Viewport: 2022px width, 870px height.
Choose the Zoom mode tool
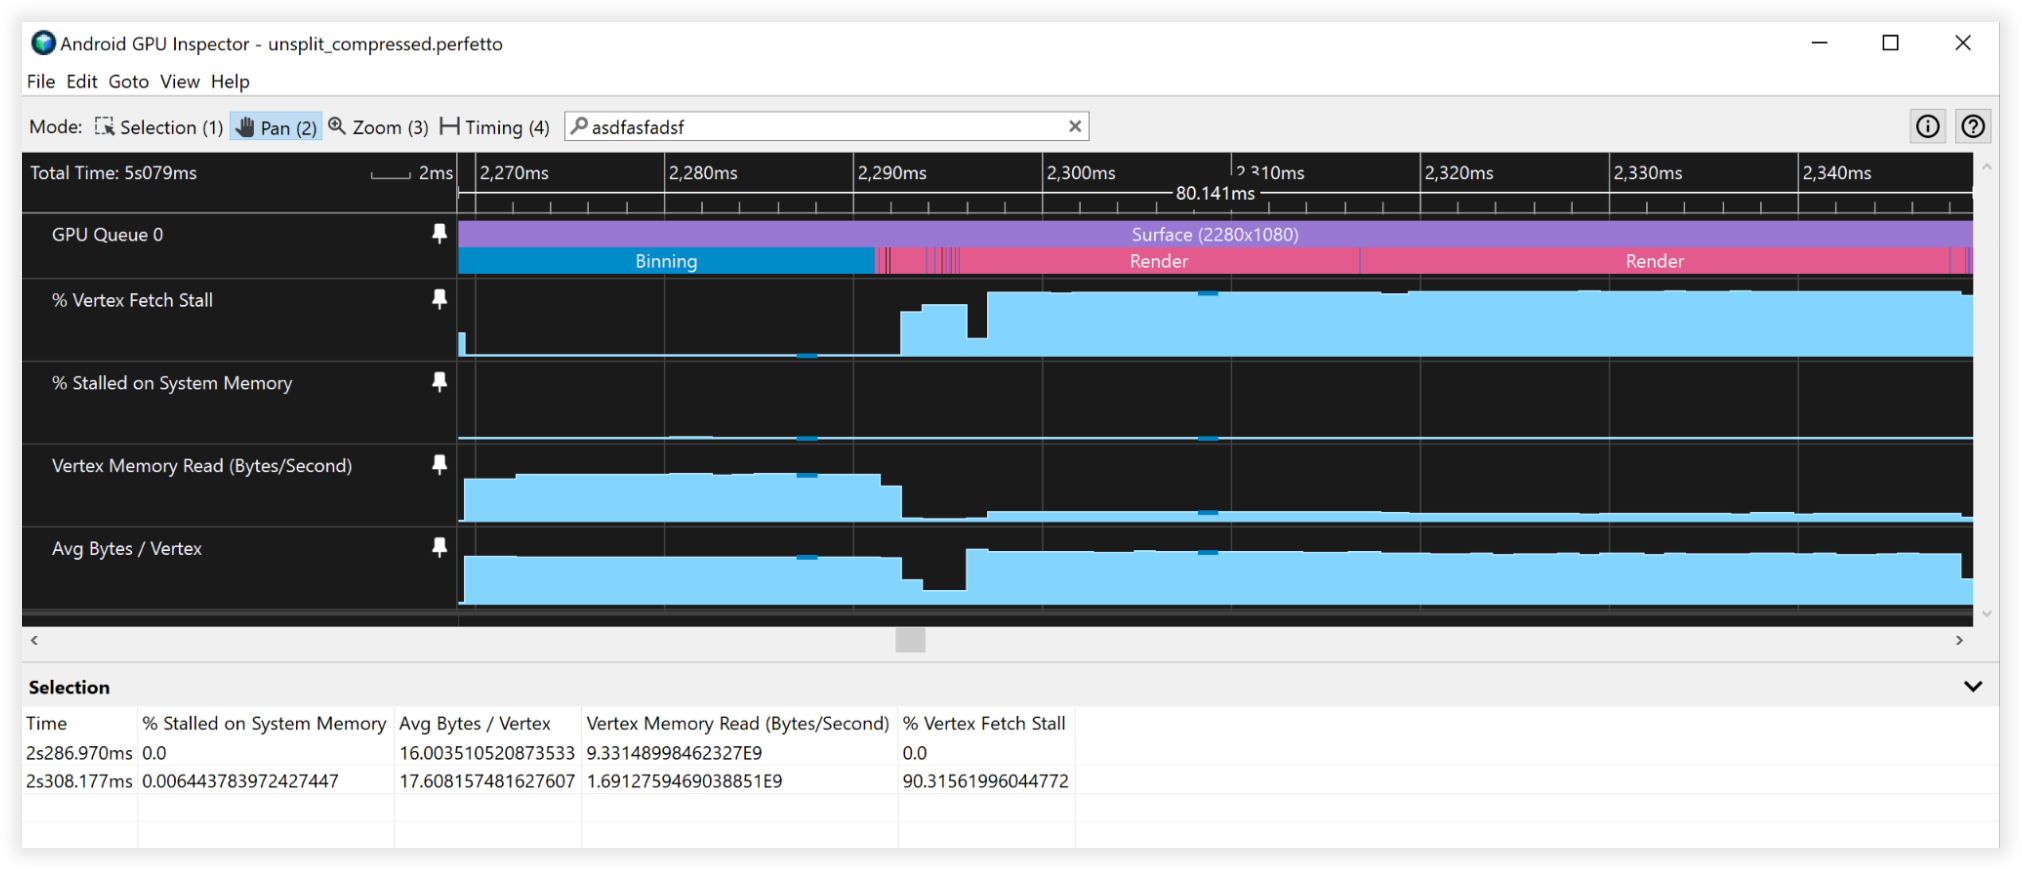pyautogui.click(x=378, y=127)
